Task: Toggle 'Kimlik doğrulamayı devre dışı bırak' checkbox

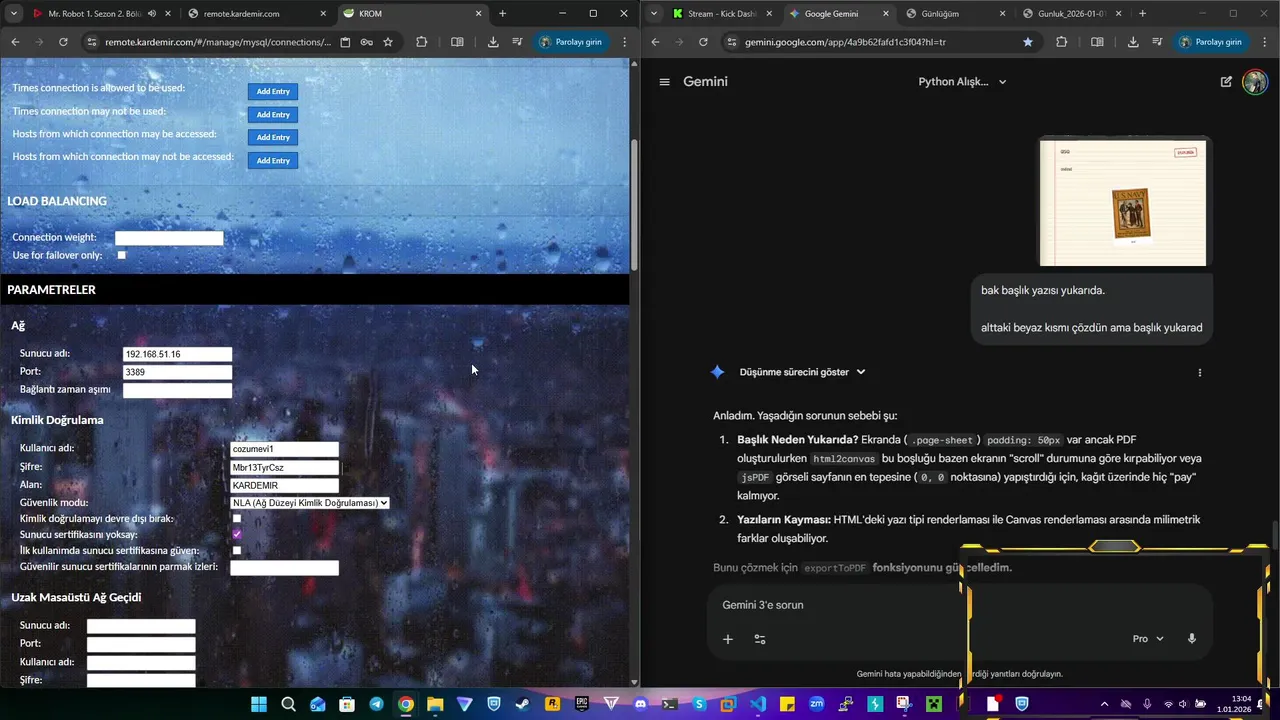Action: [x=237, y=518]
